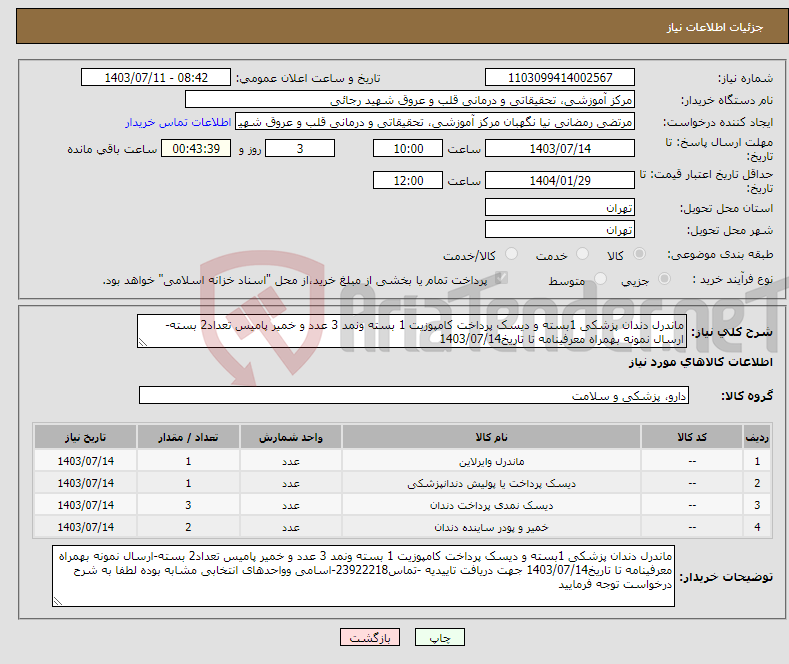Viewport: 789px width, 664px height.
Task: Select the row خمیر و پودر ساینده دندان
Action: click(403, 527)
